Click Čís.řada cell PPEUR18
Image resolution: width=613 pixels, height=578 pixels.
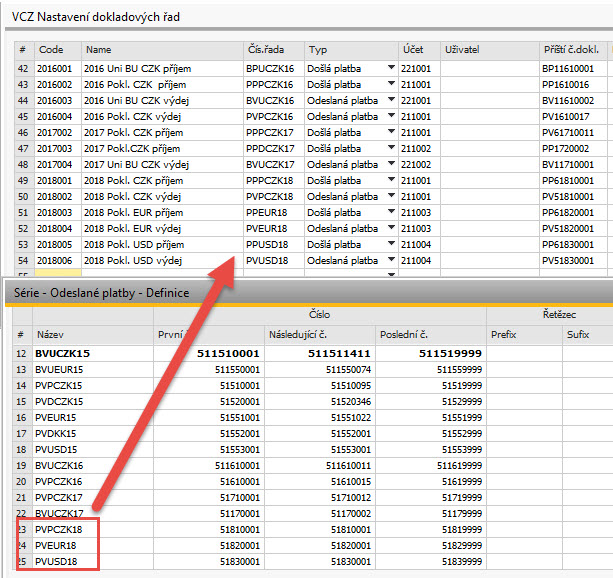pyautogui.click(x=274, y=212)
